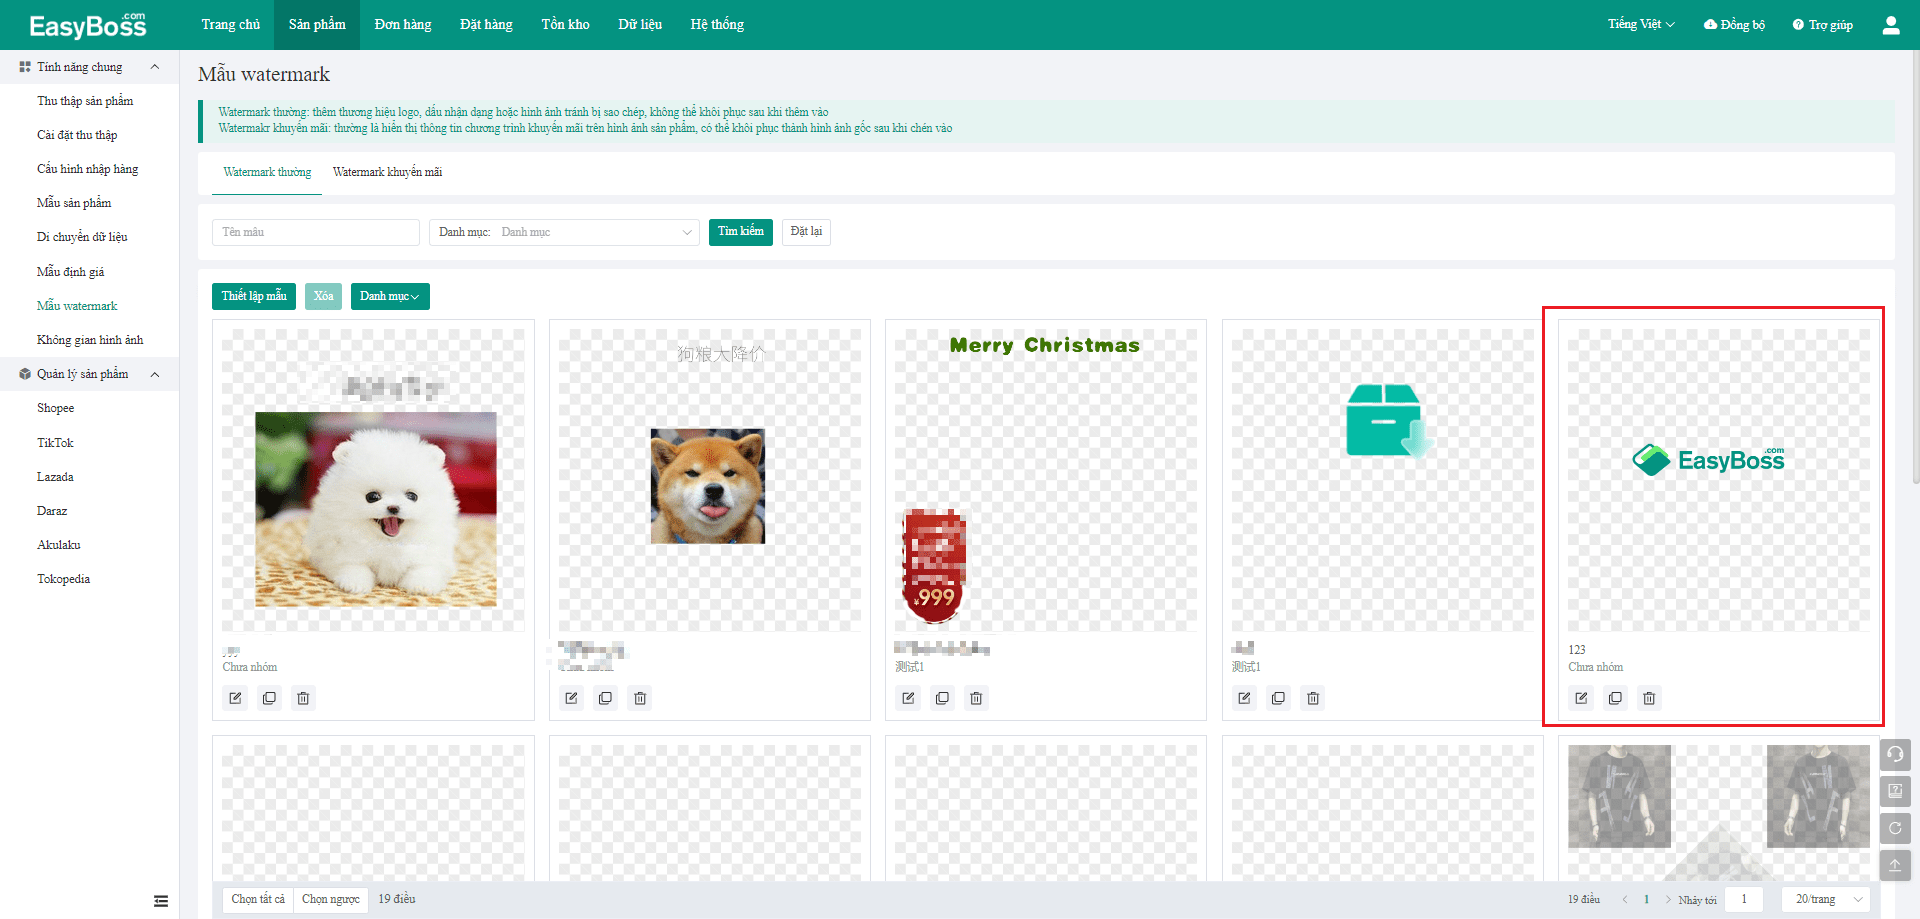Click Thiết lập mẫu button
Image resolution: width=1920 pixels, height=919 pixels.
[254, 296]
